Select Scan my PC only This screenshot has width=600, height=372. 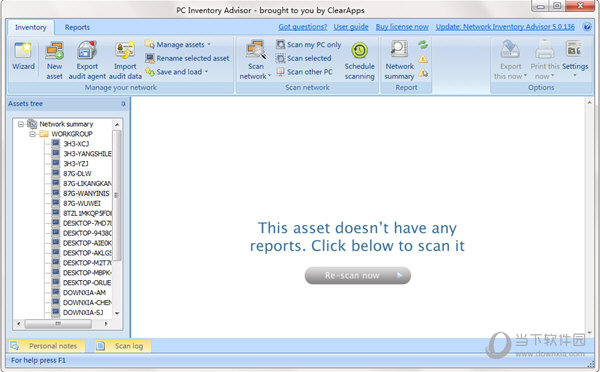point(308,45)
